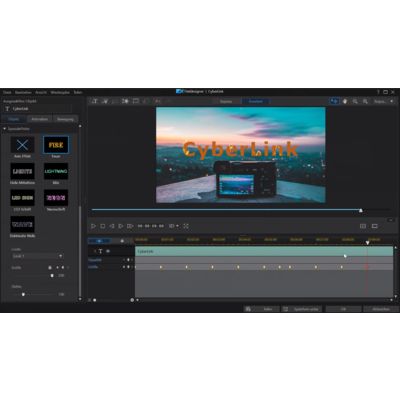Step to next frame
Image resolution: width=400 pixels, height=400 pixels.
121,226
